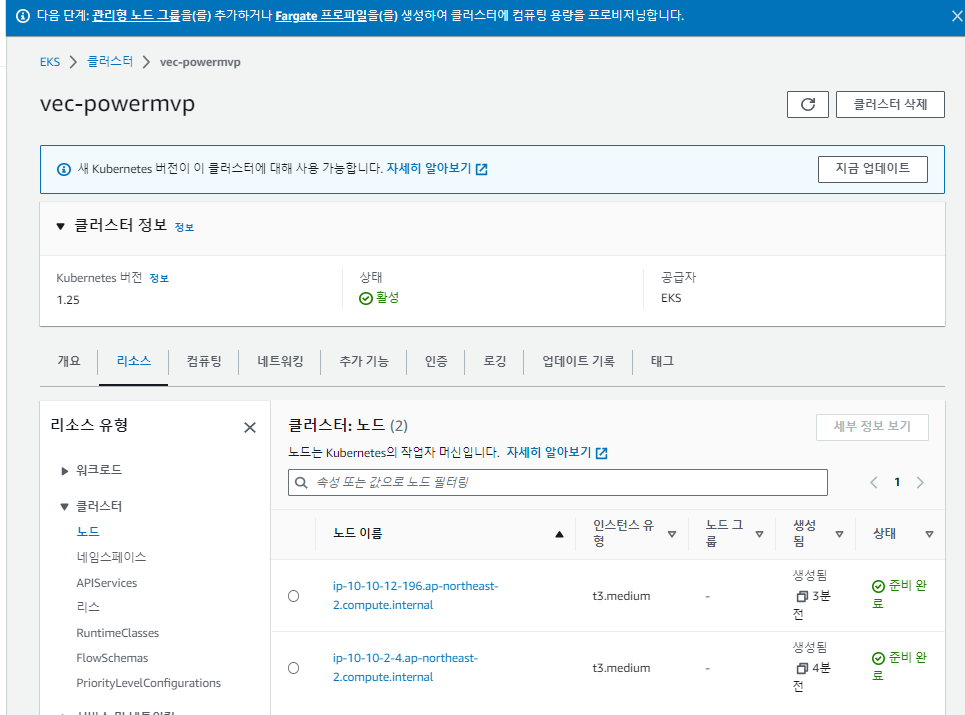Click the 세부 정보 보기 button
Screen dimensions: 965x715
pyautogui.click(x=872, y=427)
